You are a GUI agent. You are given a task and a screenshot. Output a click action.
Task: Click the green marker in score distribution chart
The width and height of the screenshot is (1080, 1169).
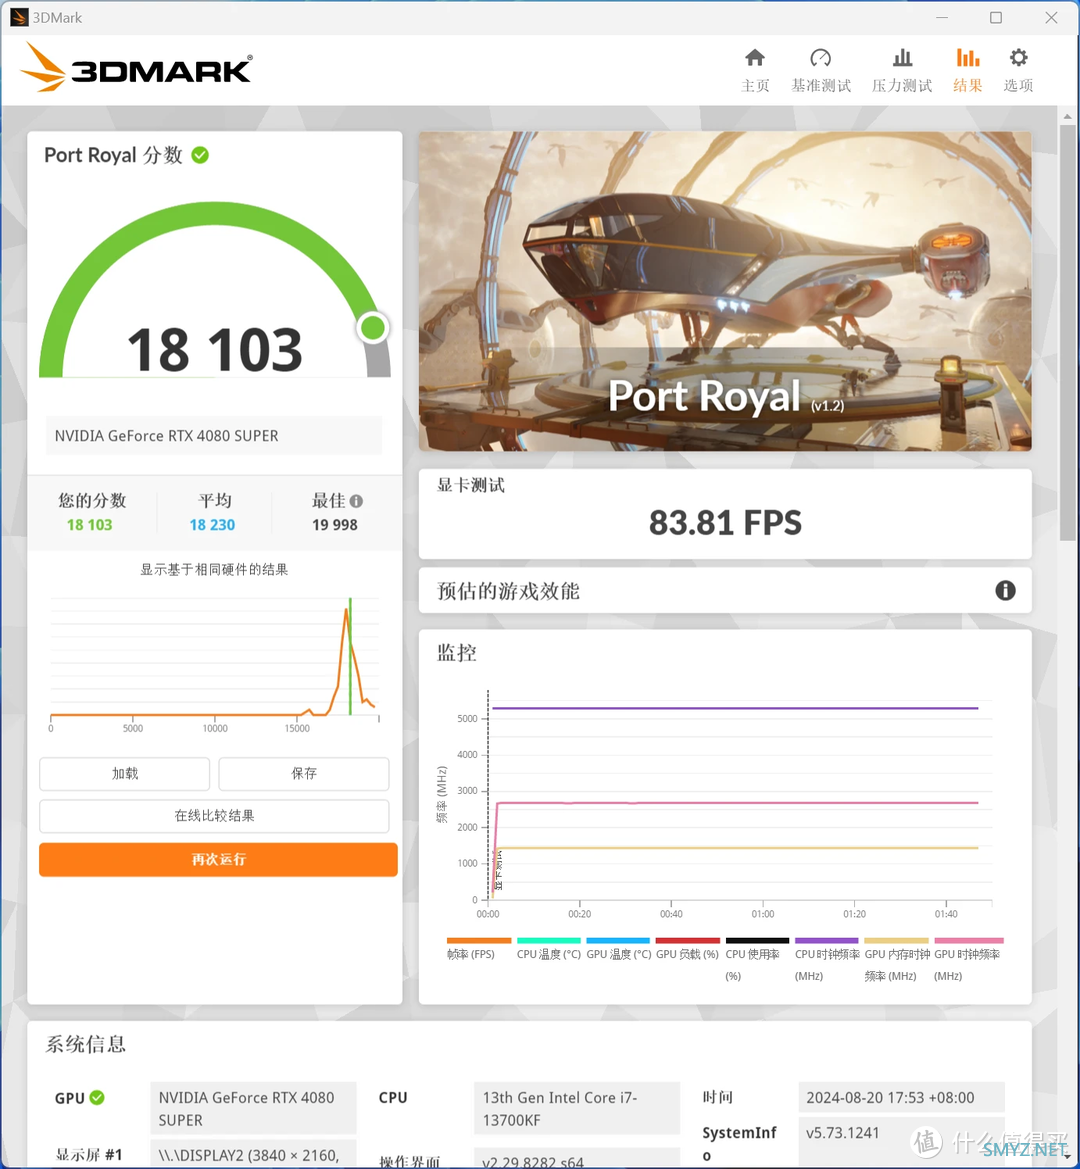coord(350,656)
